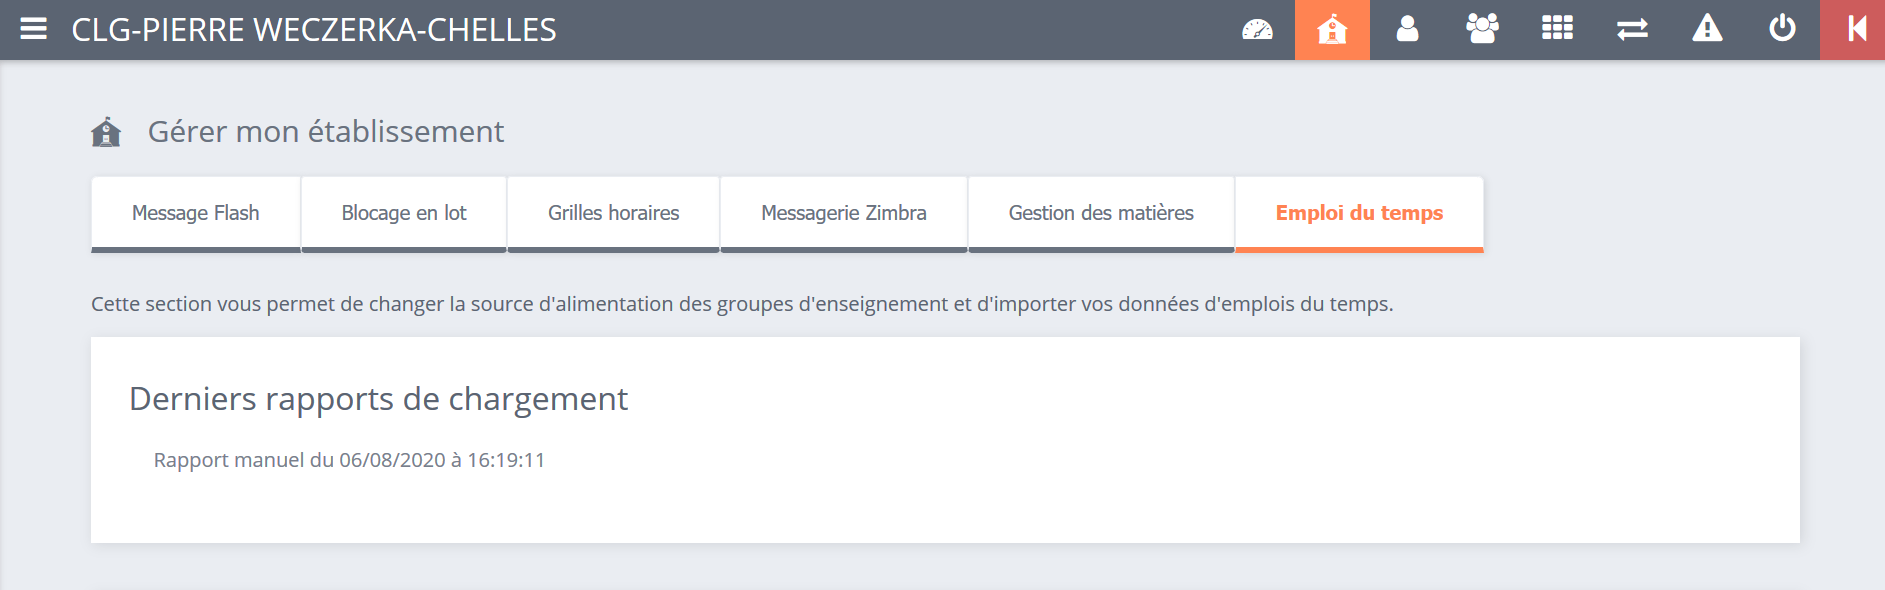The image size is (1885, 590).
Task: Open the user groups icon
Action: (x=1482, y=30)
